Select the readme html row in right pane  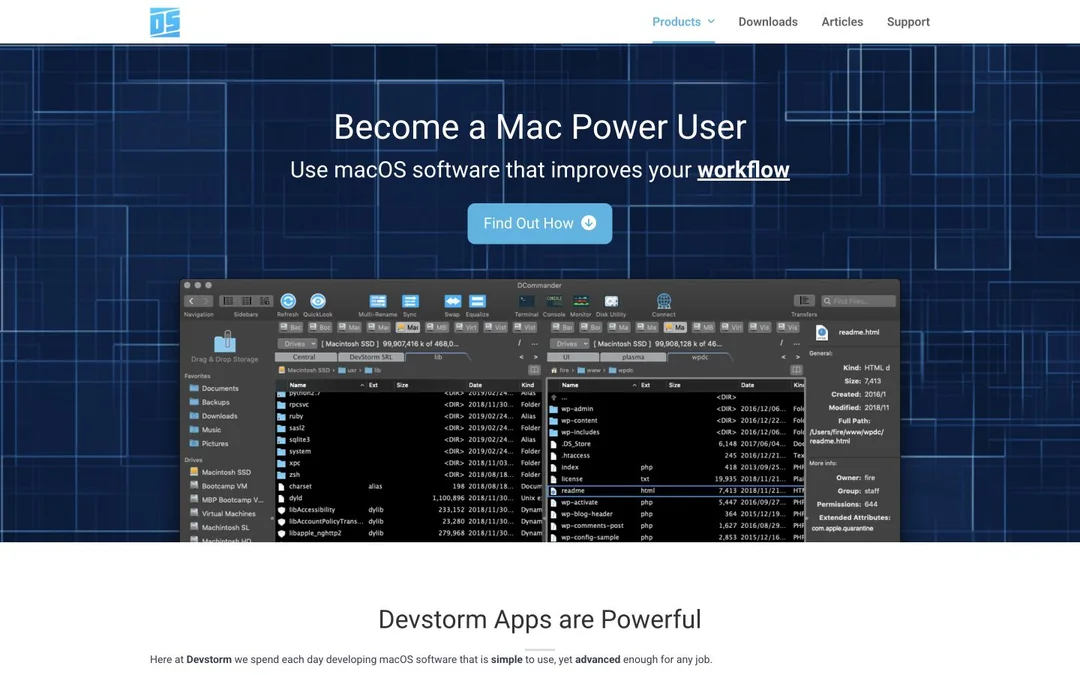click(675, 490)
